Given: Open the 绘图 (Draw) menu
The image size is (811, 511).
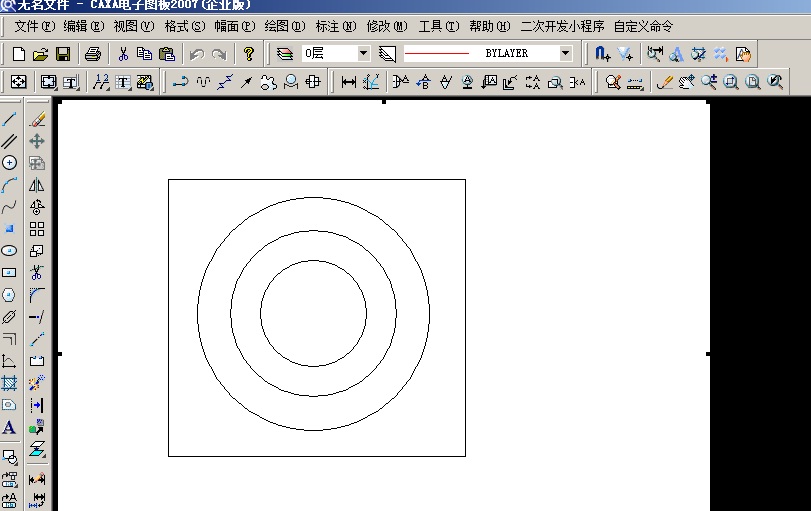Looking at the screenshot, I should (286, 26).
